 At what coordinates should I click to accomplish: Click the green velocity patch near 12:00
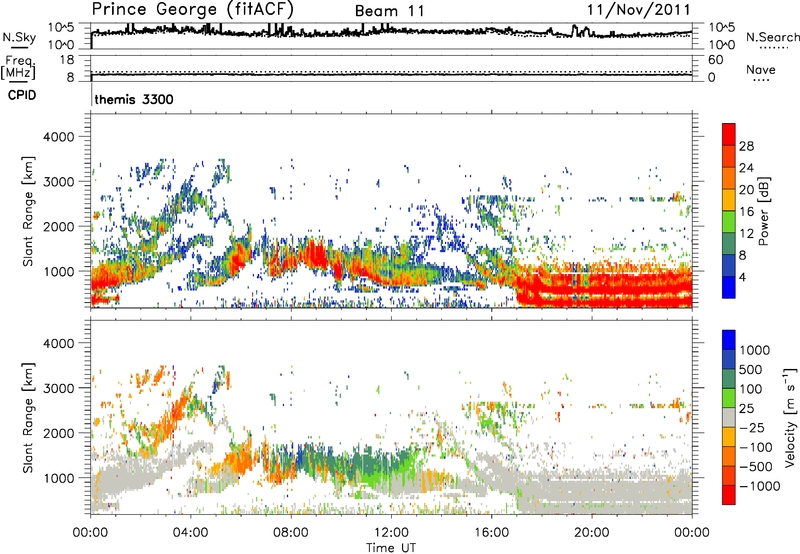pos(378,469)
